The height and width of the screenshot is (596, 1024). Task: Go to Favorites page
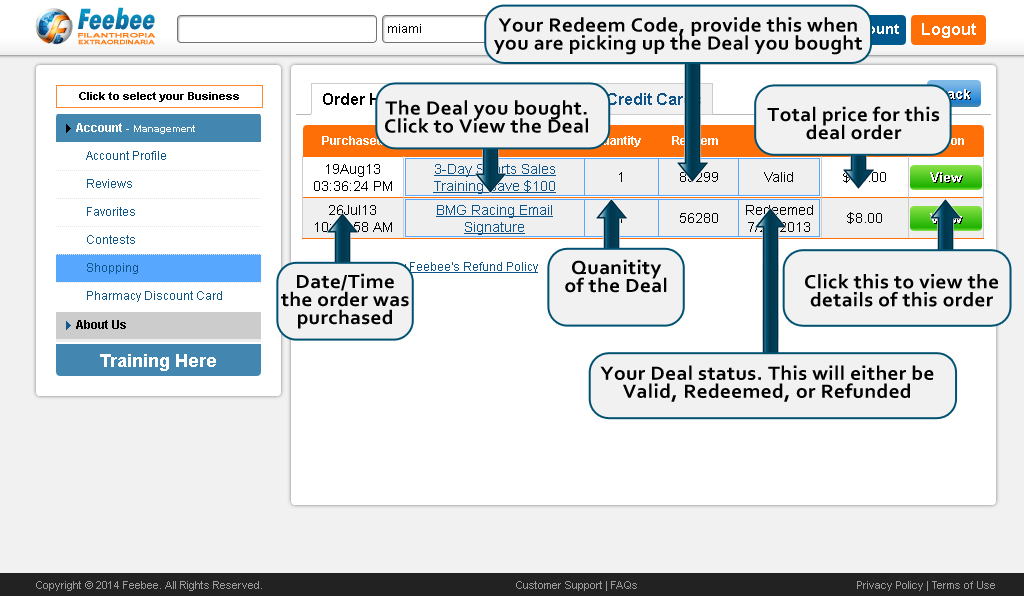point(110,212)
